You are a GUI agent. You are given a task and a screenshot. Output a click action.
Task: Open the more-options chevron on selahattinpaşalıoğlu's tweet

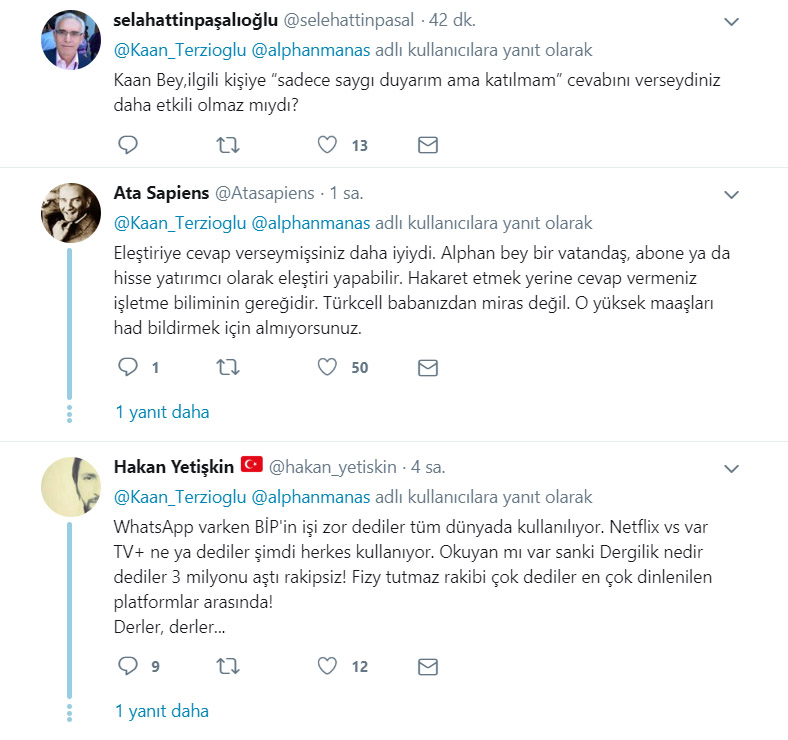point(731,21)
